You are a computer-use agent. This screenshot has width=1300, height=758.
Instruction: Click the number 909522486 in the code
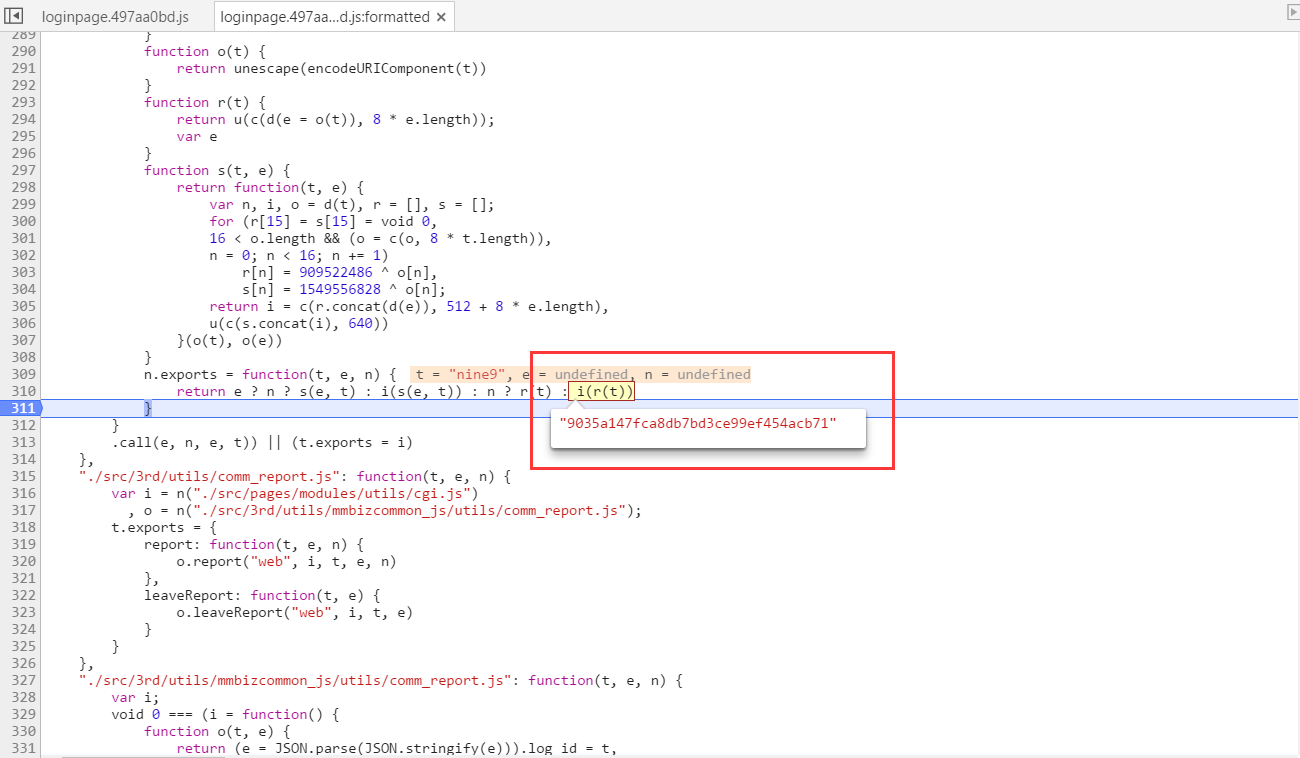point(334,272)
